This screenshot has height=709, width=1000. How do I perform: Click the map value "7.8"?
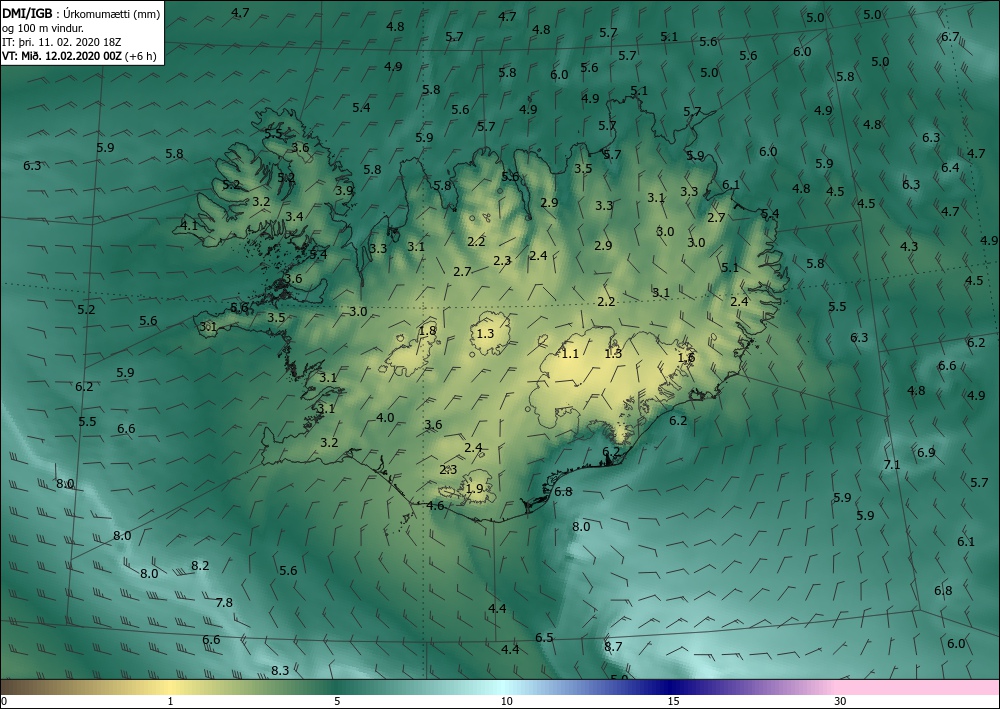tap(224, 603)
